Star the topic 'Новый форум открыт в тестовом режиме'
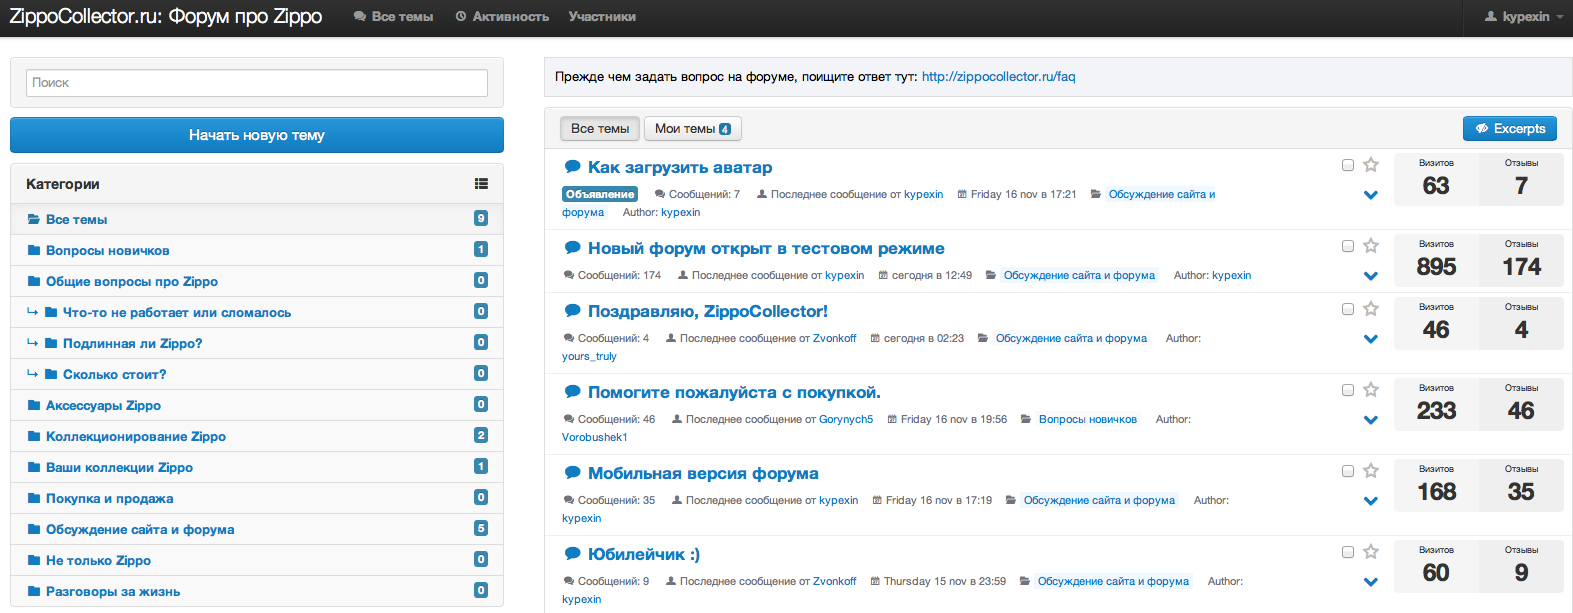This screenshot has width=1573, height=613. (1371, 246)
